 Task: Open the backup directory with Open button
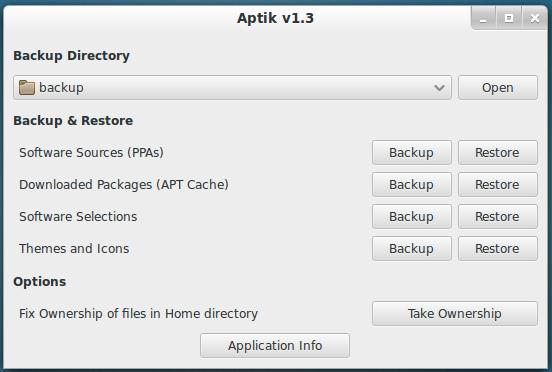click(x=498, y=88)
